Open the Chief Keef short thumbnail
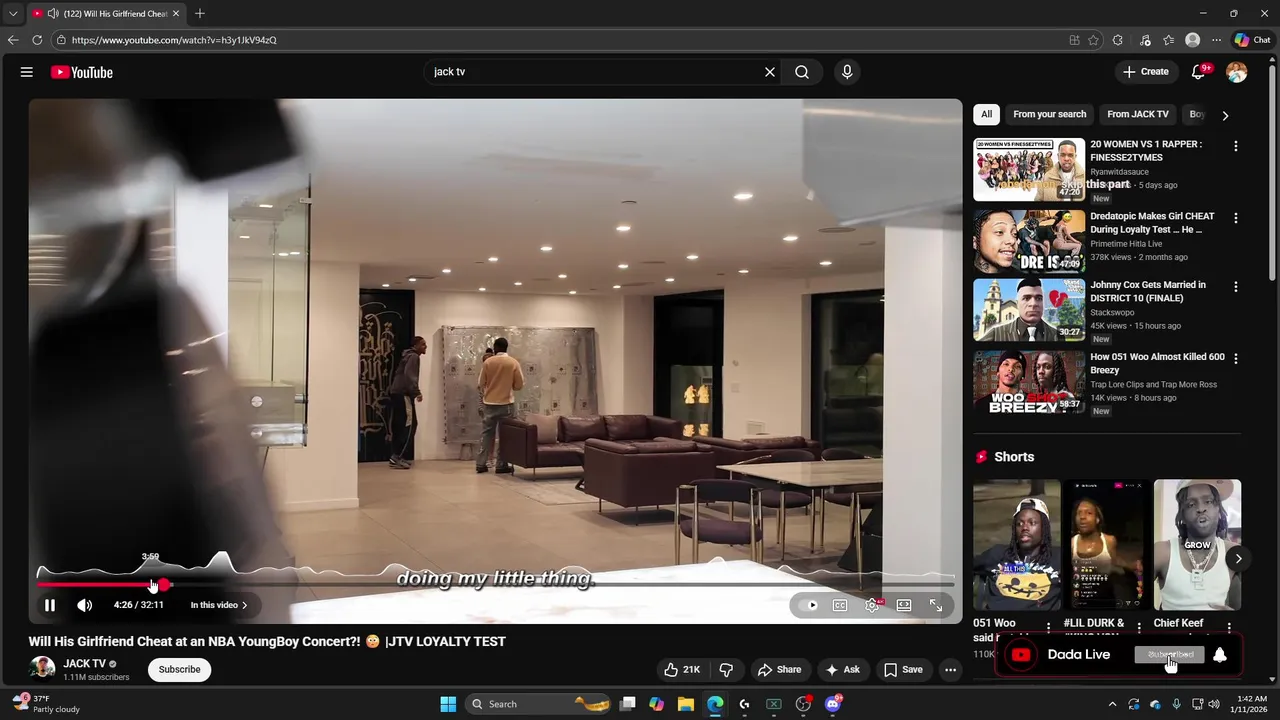Screen dimensions: 1280x720 click(1197, 545)
